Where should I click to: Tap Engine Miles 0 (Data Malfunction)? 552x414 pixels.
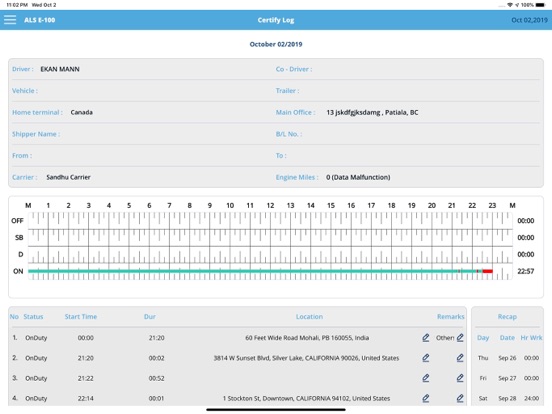pyautogui.click(x=358, y=177)
